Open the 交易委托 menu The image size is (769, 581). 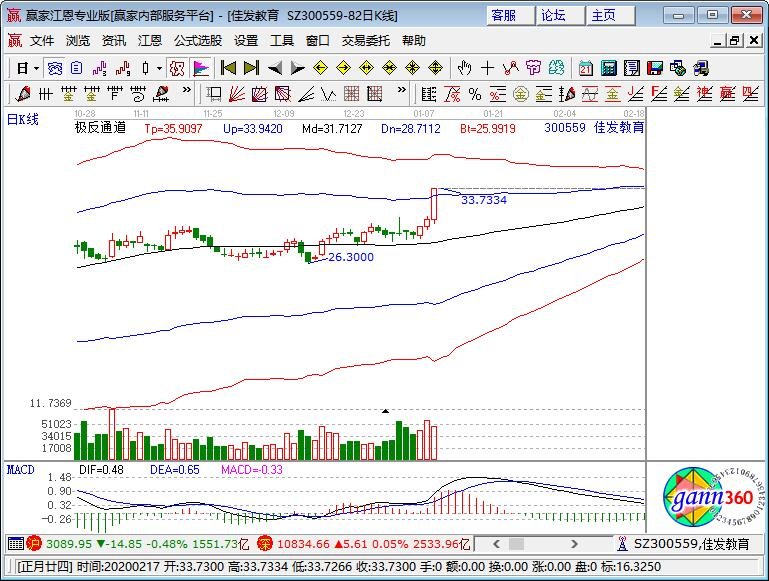[366, 41]
